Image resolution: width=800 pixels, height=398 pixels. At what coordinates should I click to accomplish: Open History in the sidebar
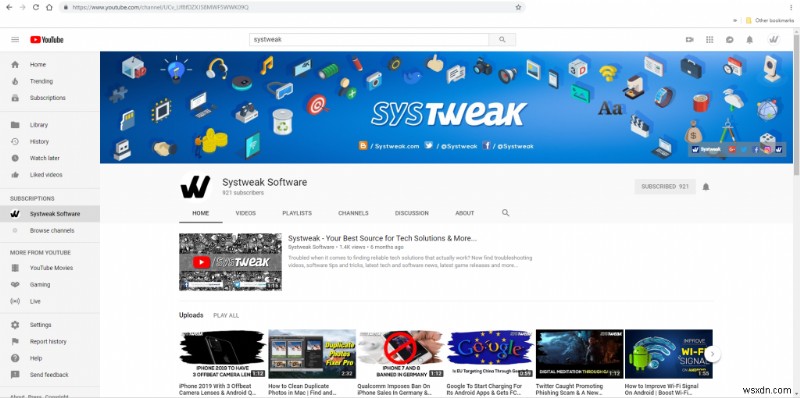[50, 142]
